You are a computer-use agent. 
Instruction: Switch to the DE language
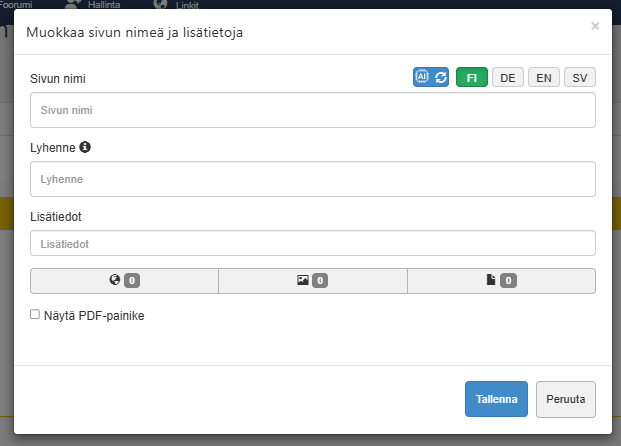tap(508, 77)
